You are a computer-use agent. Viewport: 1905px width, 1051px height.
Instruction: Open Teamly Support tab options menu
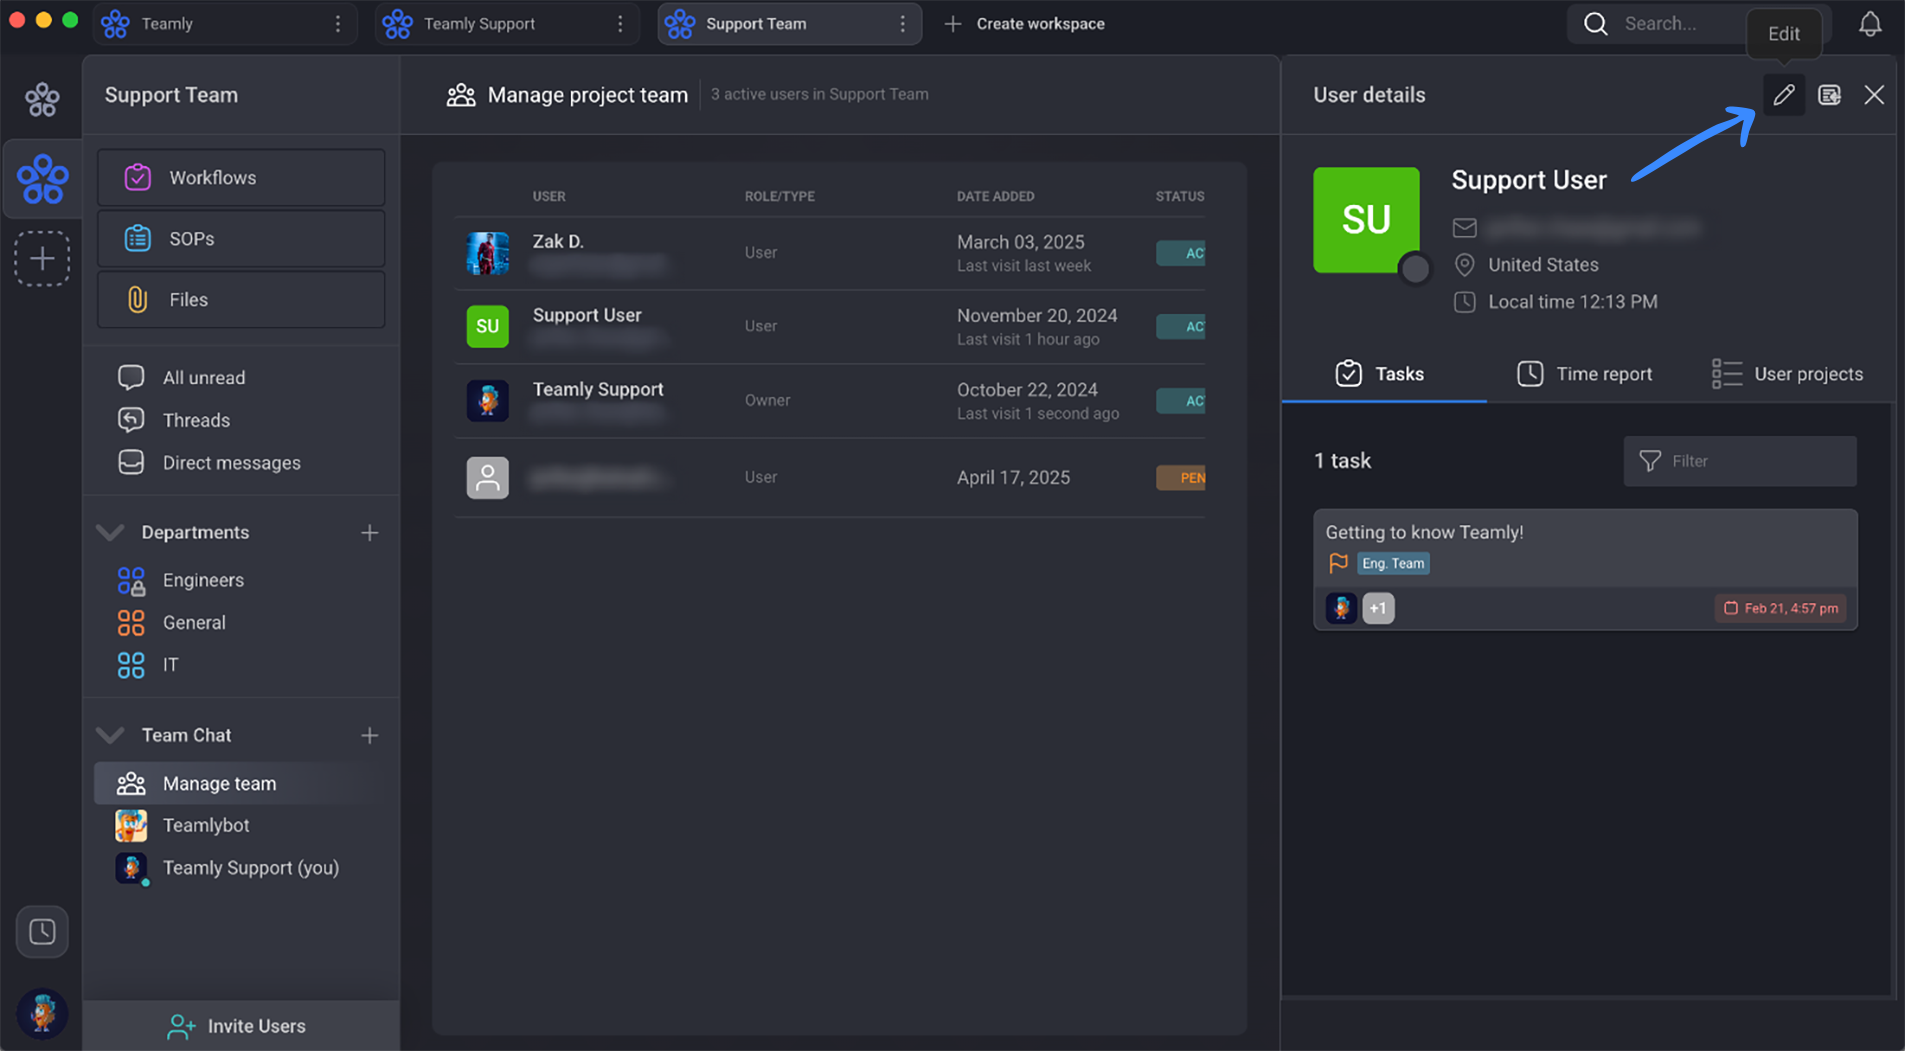620,24
